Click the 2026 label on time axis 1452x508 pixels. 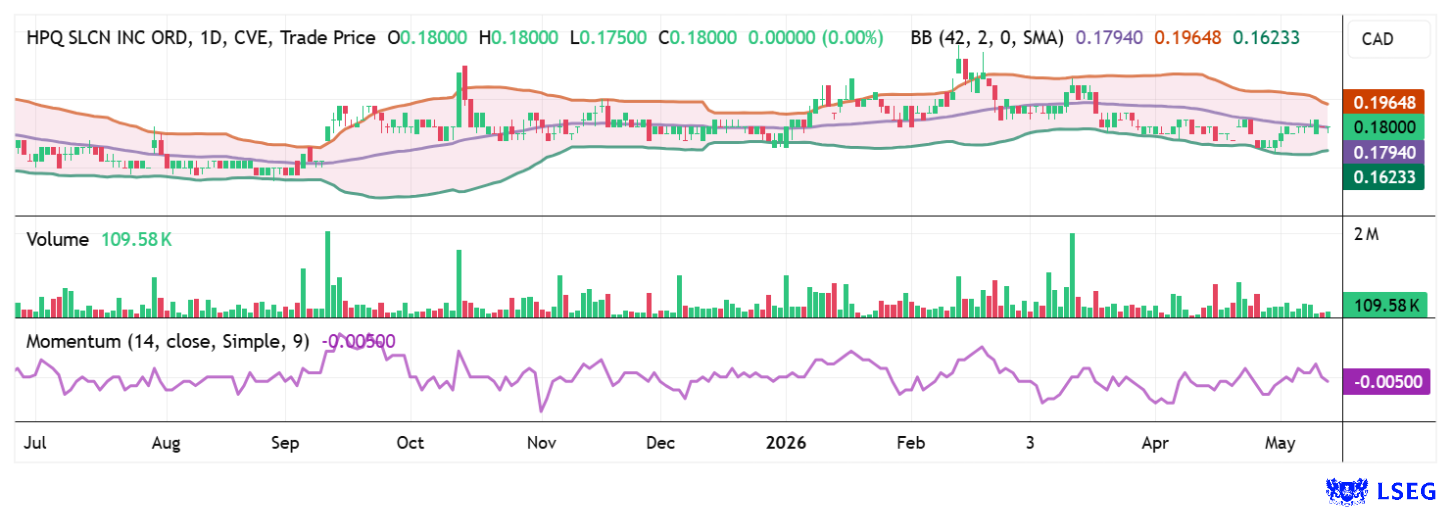tap(785, 442)
